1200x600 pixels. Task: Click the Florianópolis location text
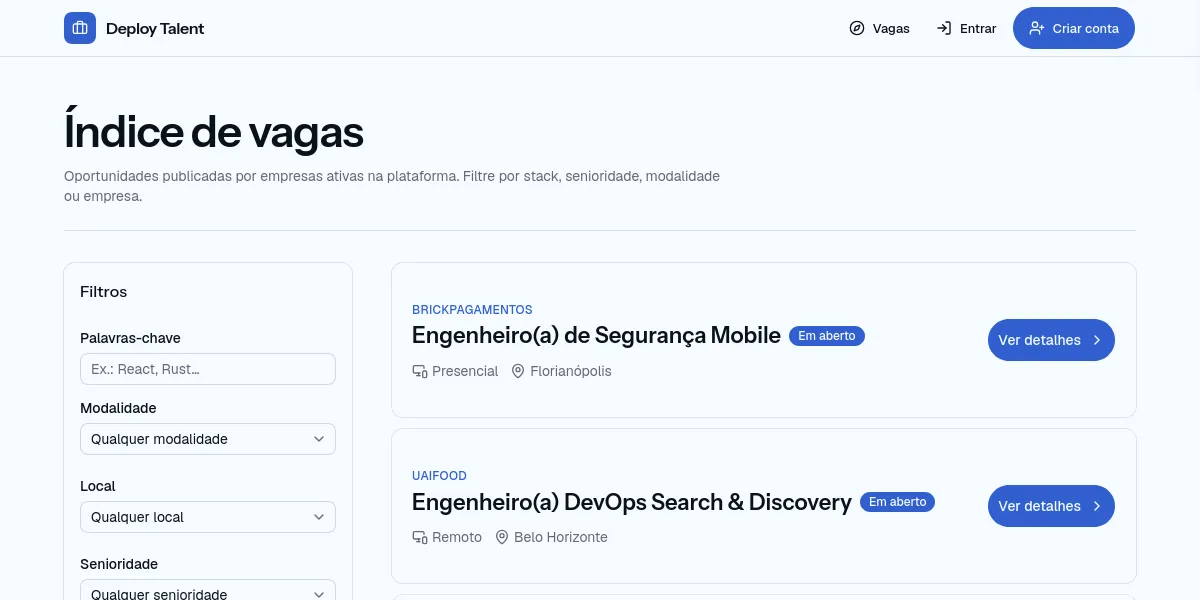pyautogui.click(x=571, y=371)
